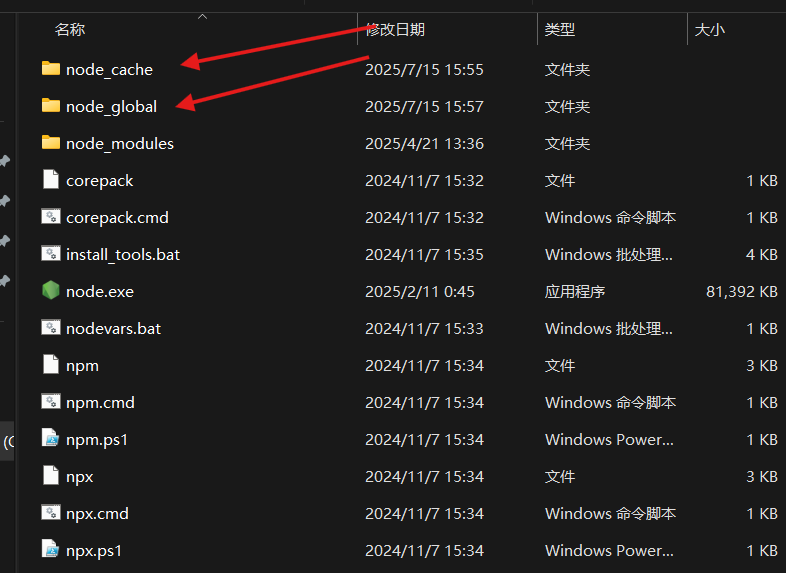
Task: Select the npx.ps1 PowerShell icon
Action: click(51, 549)
